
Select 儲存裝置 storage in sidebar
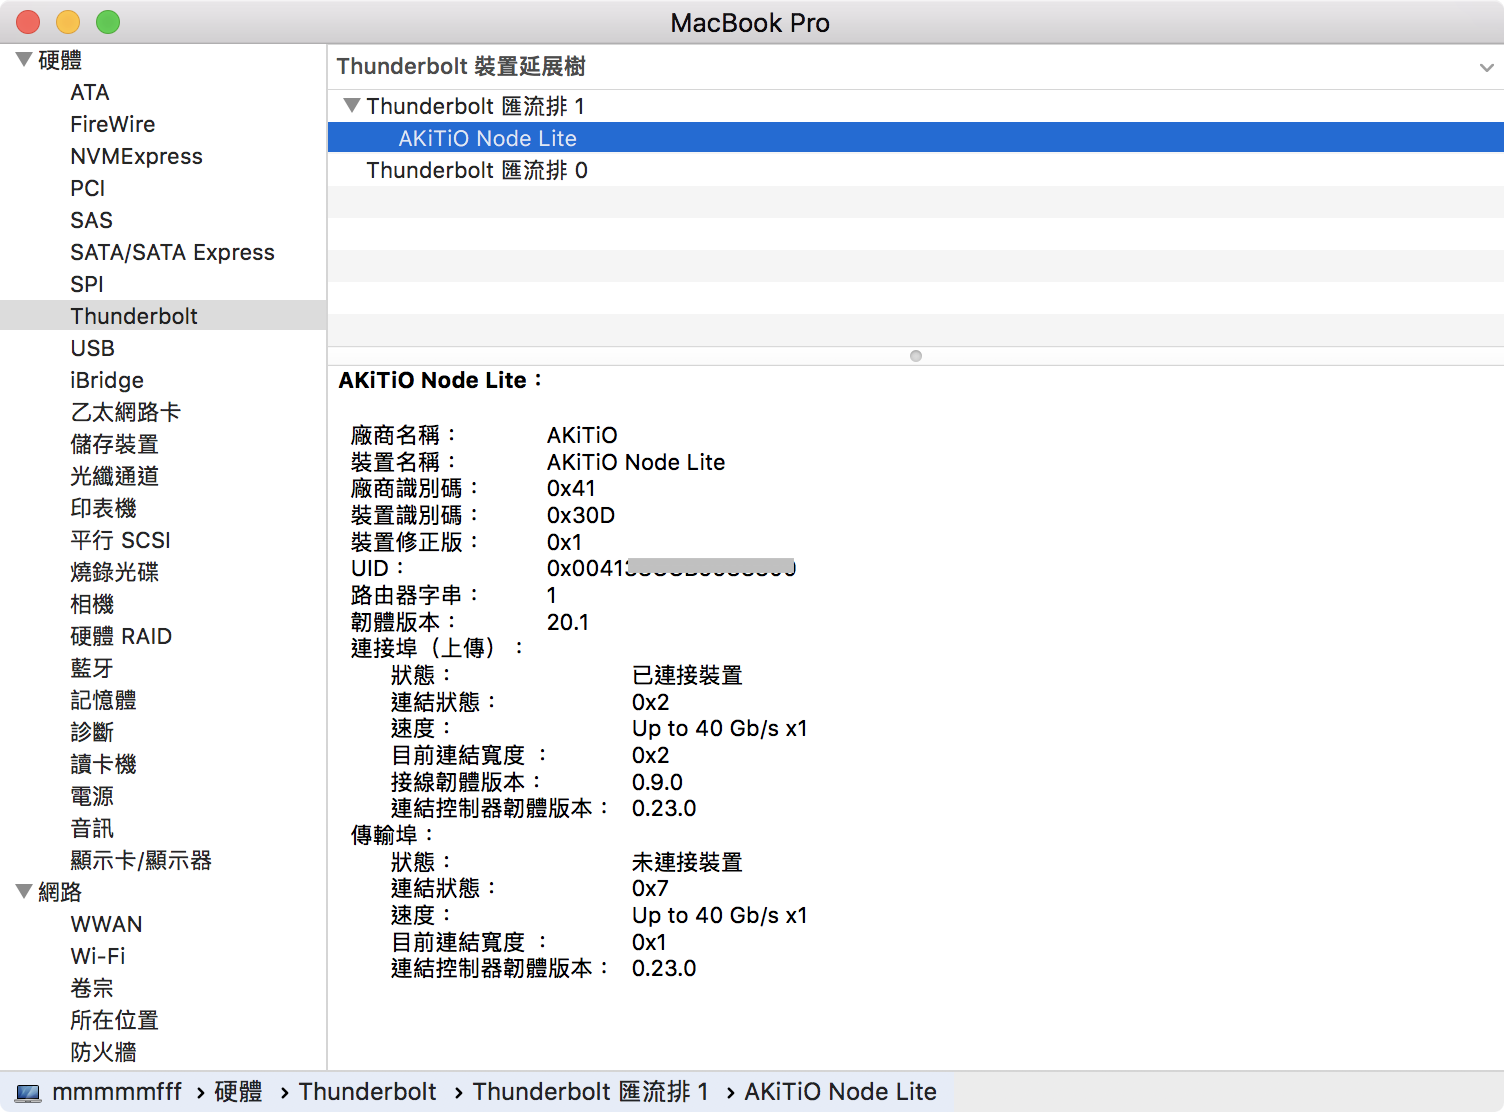114,444
